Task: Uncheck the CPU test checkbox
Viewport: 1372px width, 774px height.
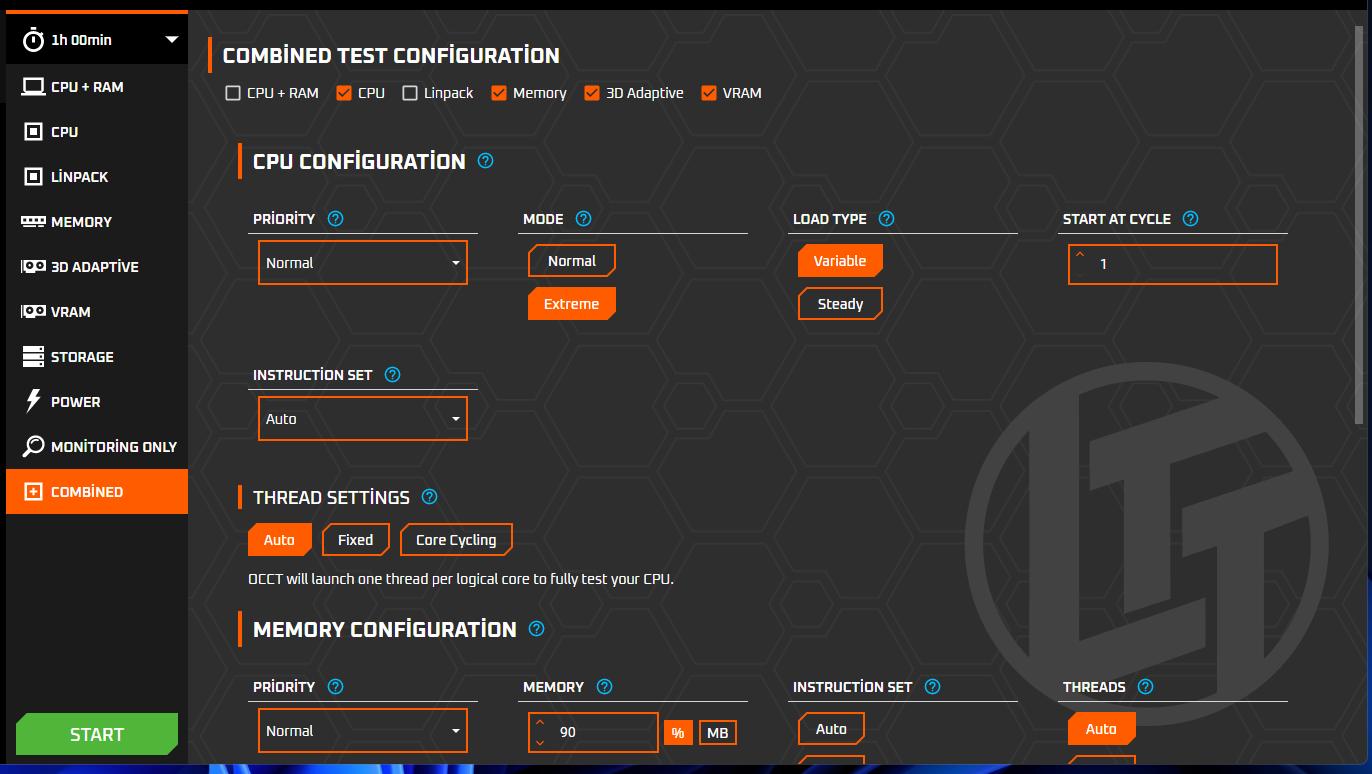Action: click(x=344, y=93)
